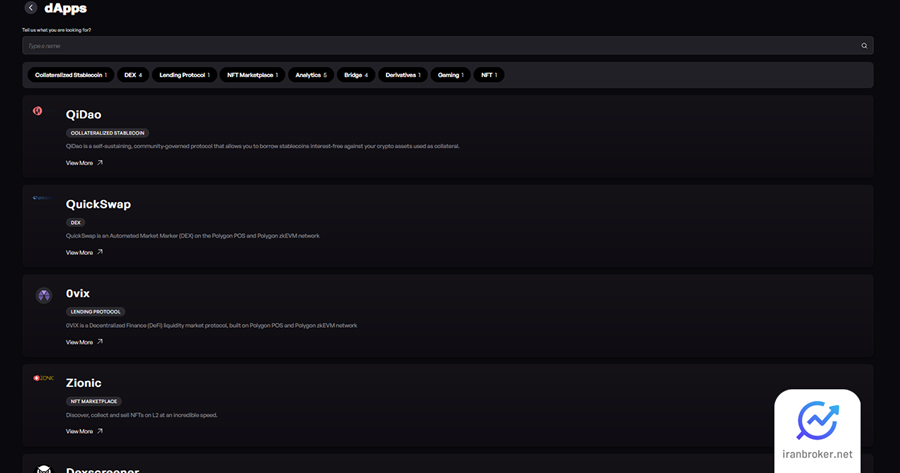This screenshot has width=900, height=473.
Task: Choose the Analytics filter chip
Action: (x=311, y=75)
